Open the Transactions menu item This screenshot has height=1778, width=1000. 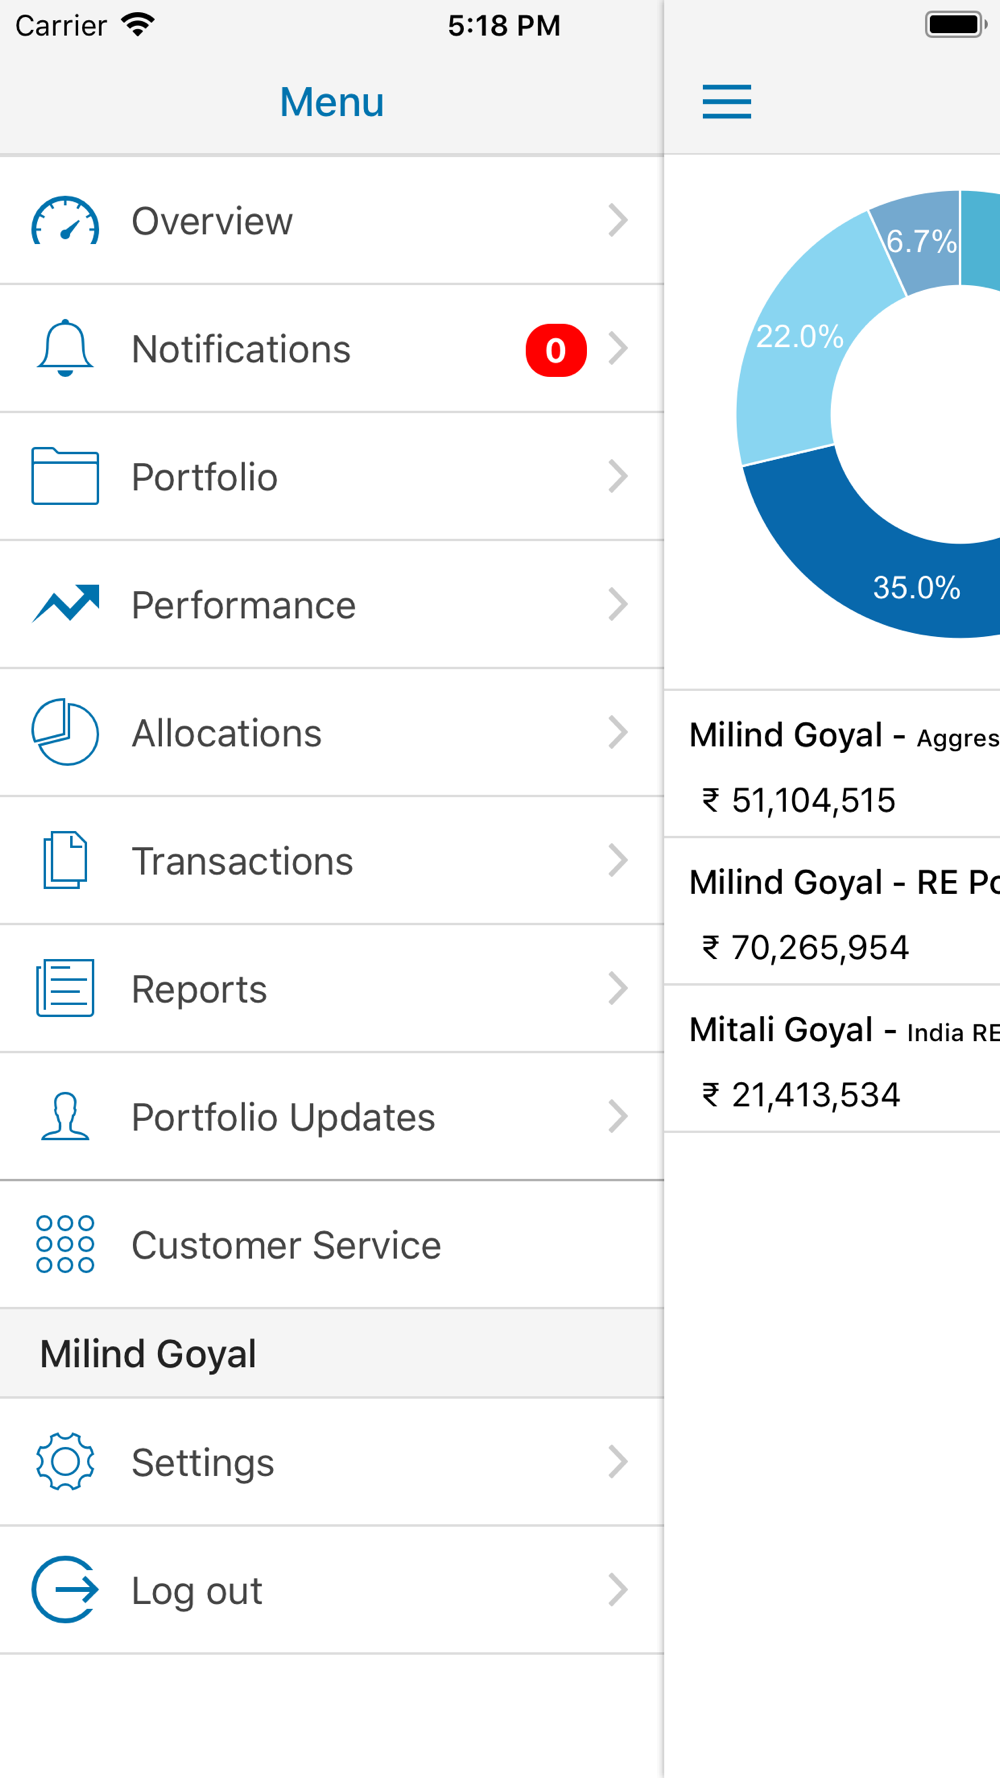[332, 861]
